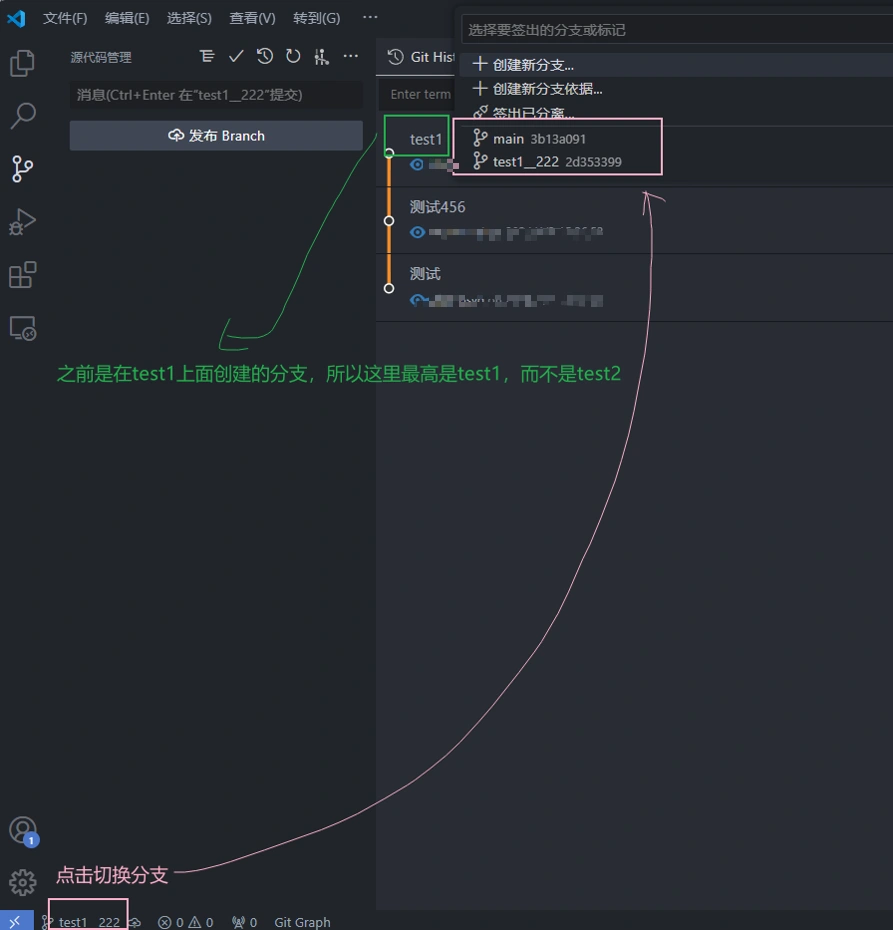893x930 pixels.
Task: Open more actions ellipsis in source control
Action: (350, 56)
